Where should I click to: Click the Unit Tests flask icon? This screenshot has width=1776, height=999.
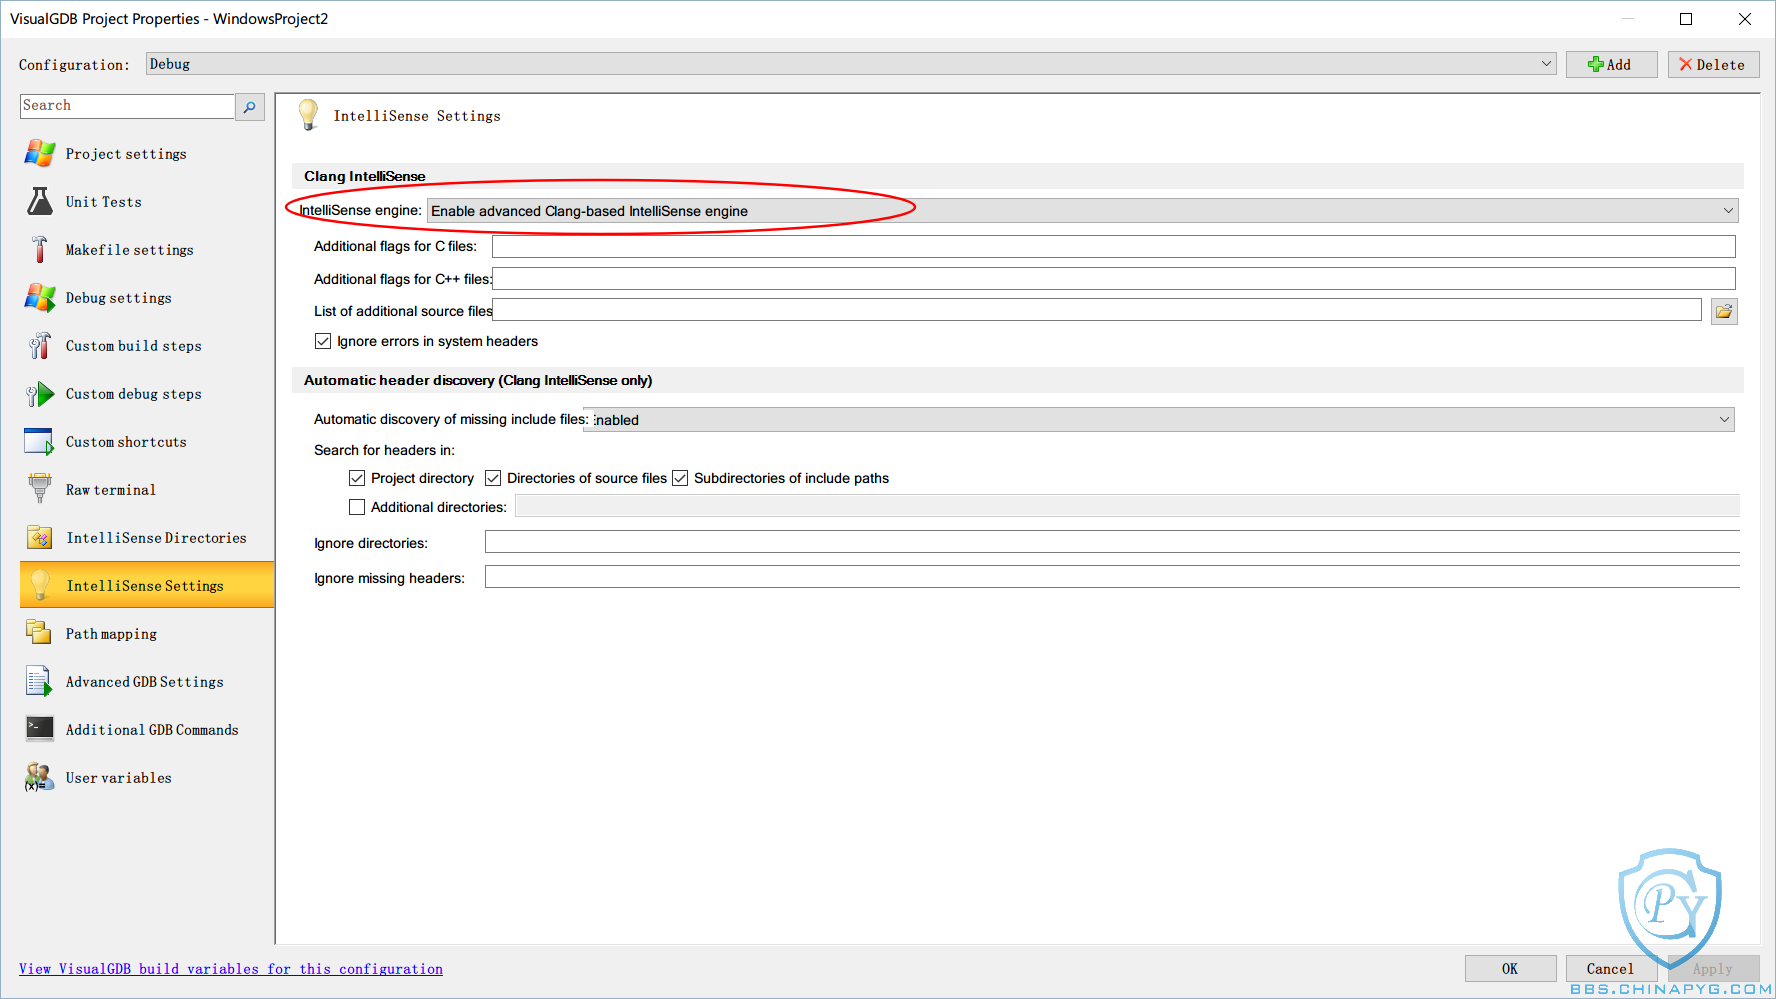pyautogui.click(x=40, y=201)
